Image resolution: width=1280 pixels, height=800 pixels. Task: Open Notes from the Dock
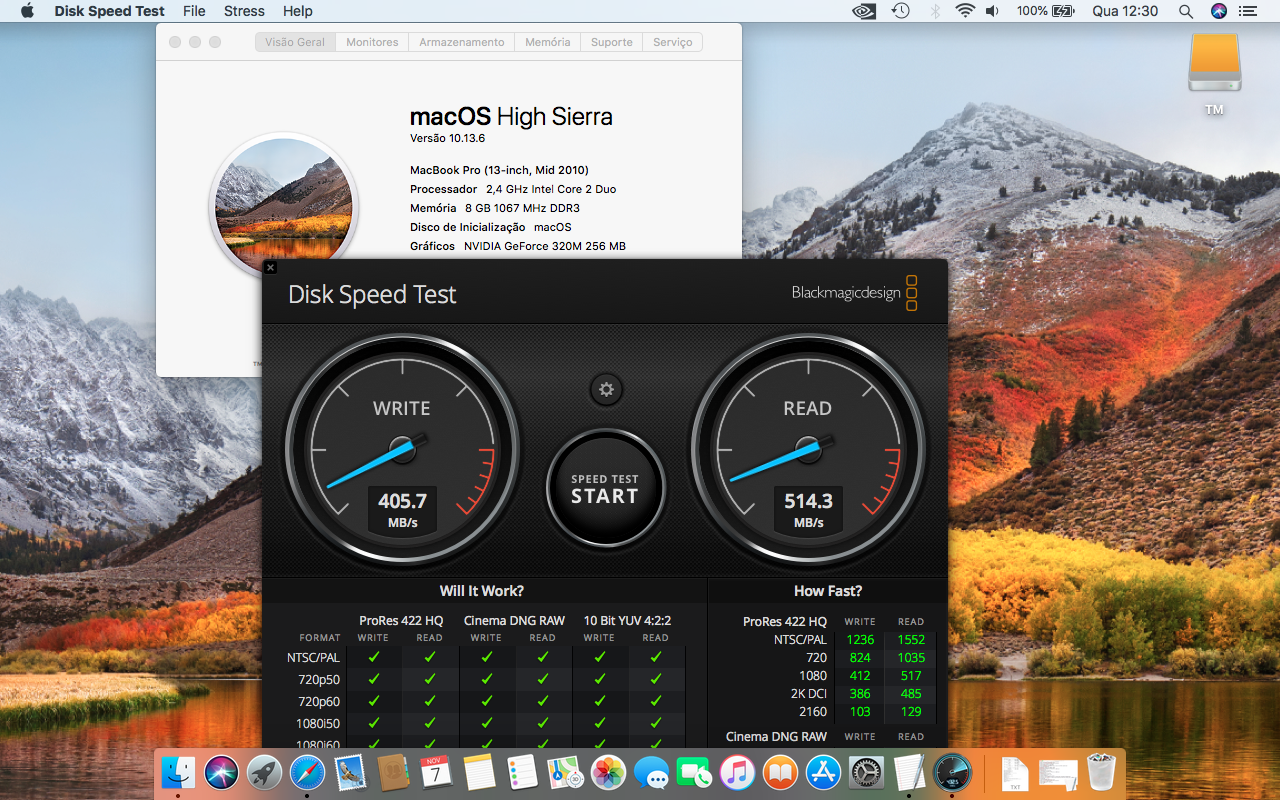(x=479, y=772)
